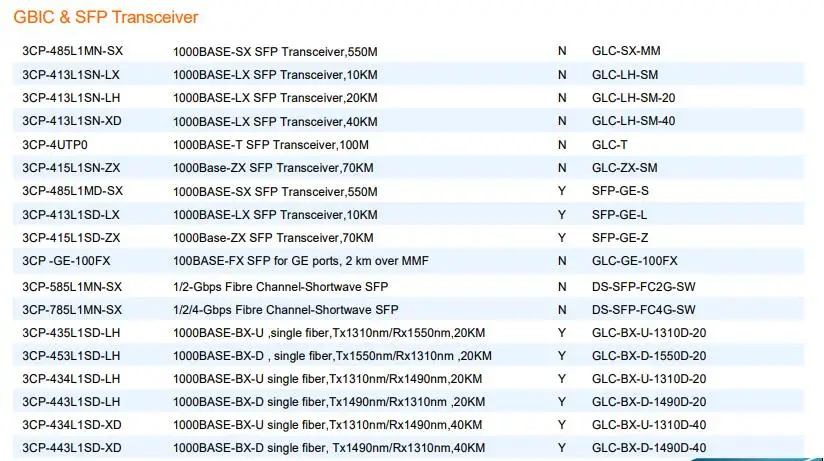The width and height of the screenshot is (824, 461).
Task: Click compatible model GLC-GE-100FX
Action: [x=635, y=261]
